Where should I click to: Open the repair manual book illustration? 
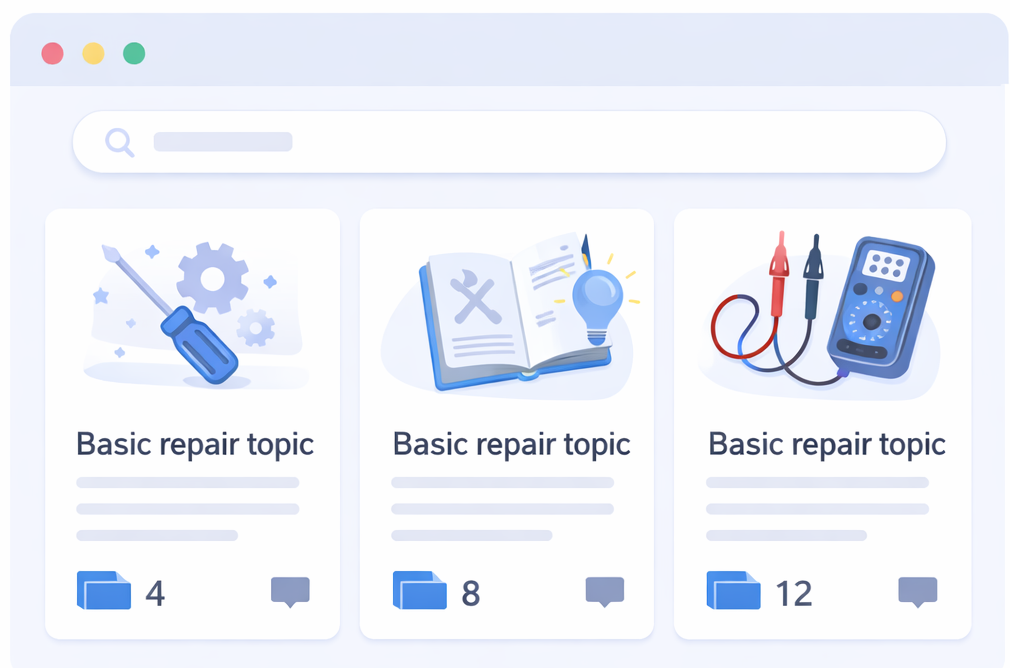coord(510,312)
